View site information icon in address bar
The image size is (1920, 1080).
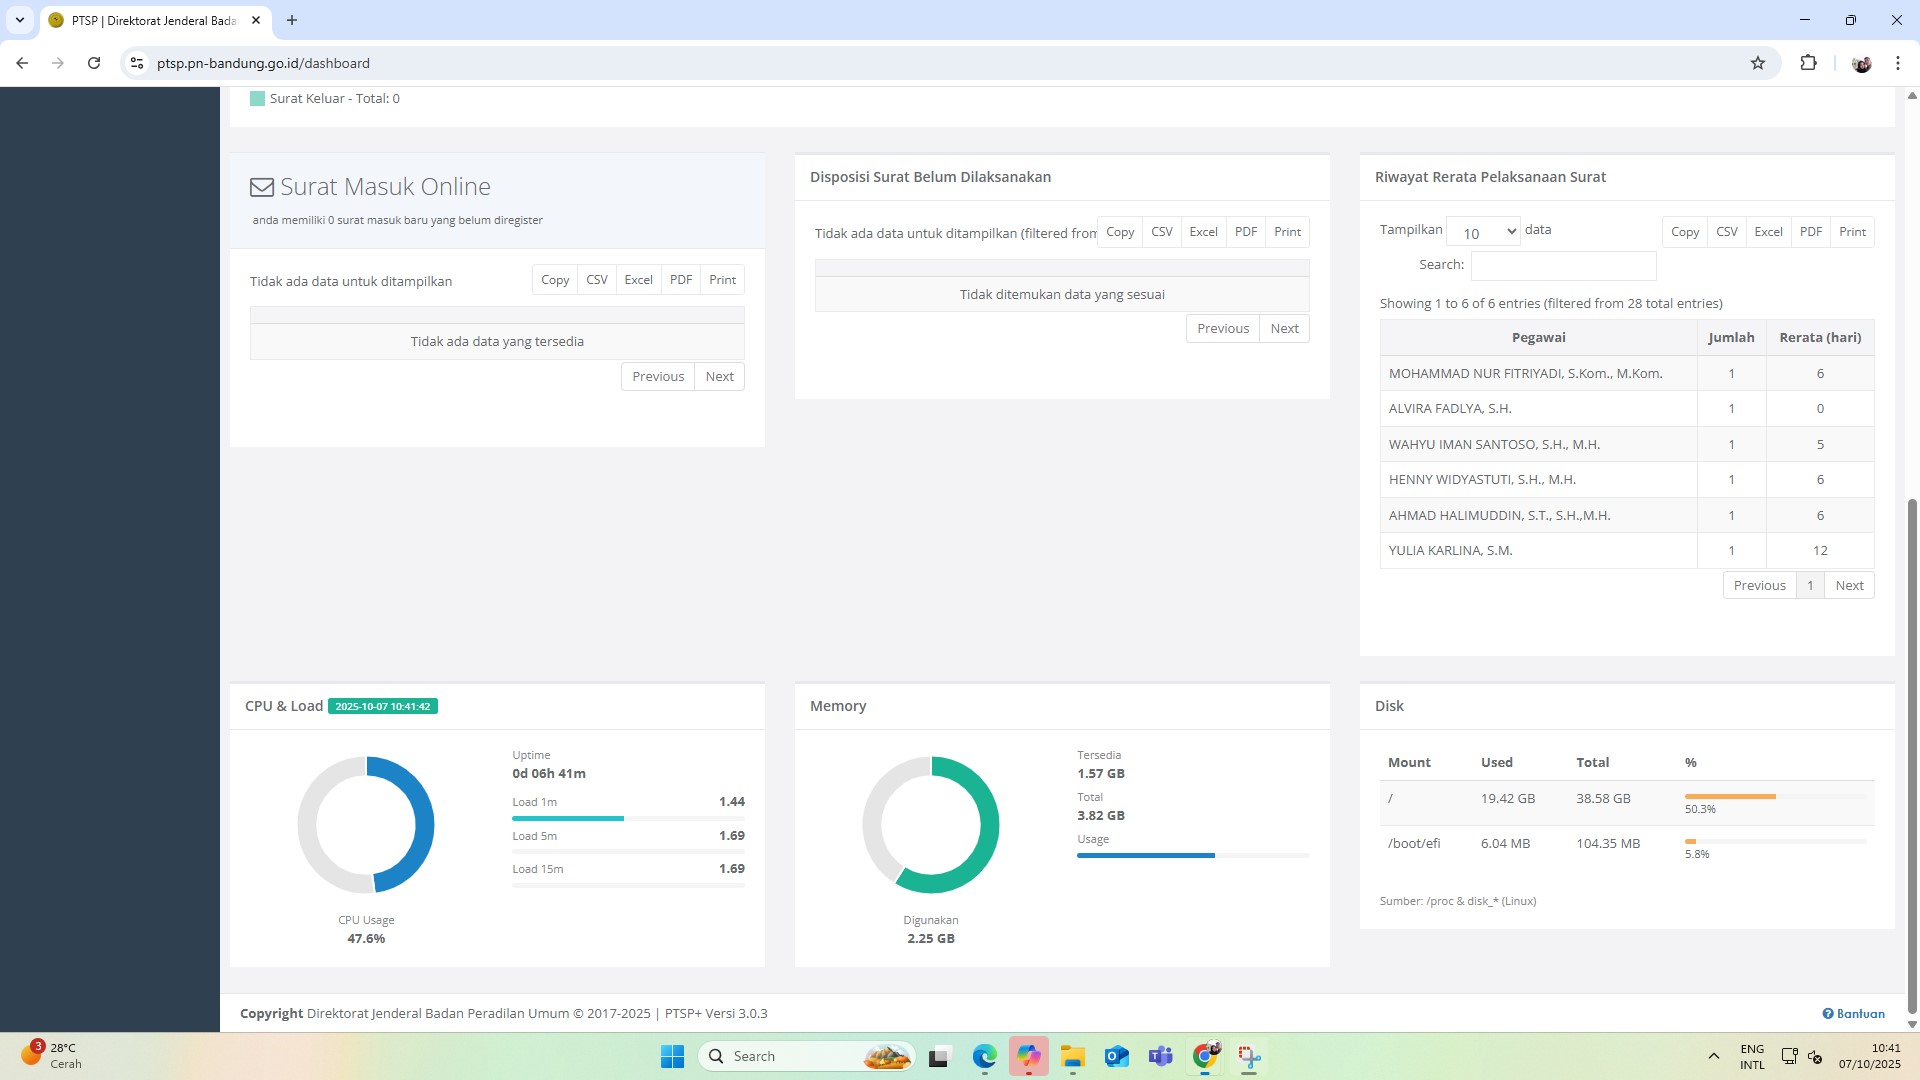pyautogui.click(x=137, y=63)
